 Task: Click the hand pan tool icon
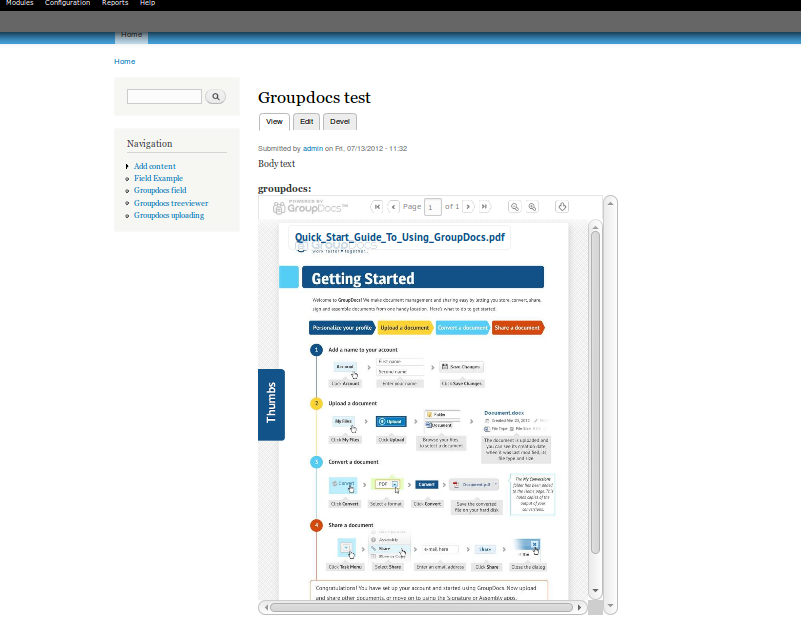(562, 207)
